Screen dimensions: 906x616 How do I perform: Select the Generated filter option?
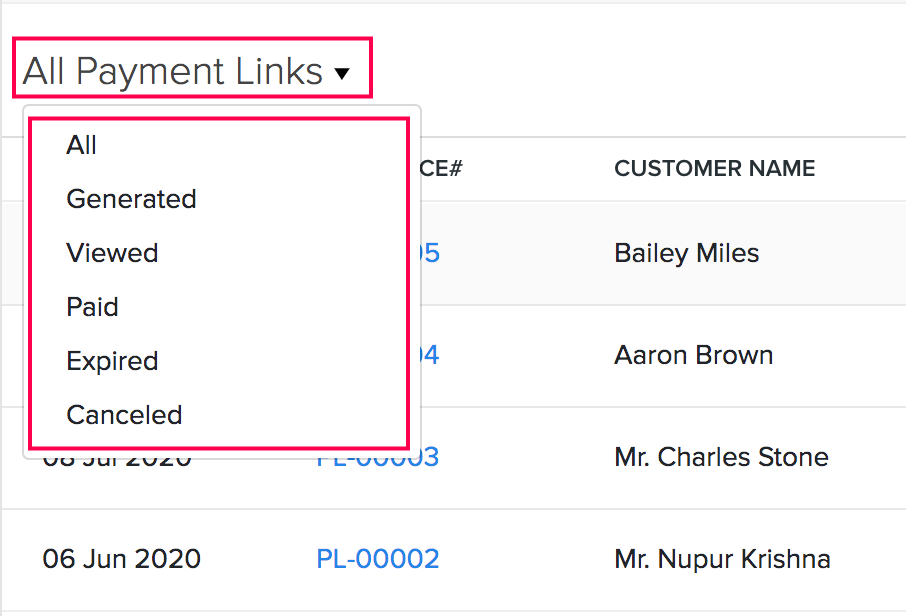click(131, 199)
